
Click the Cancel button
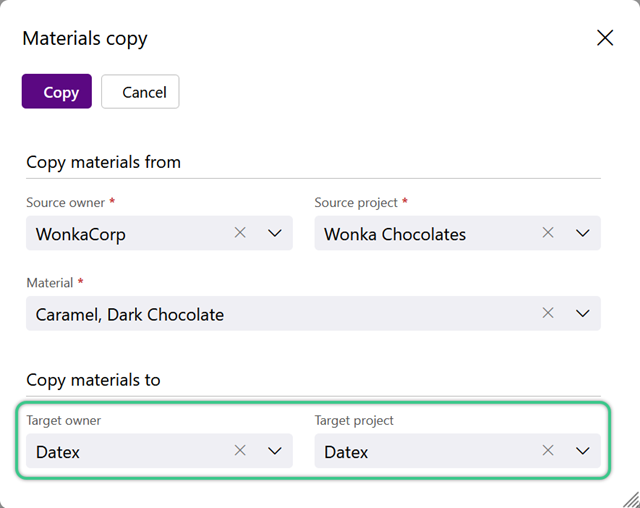140,91
